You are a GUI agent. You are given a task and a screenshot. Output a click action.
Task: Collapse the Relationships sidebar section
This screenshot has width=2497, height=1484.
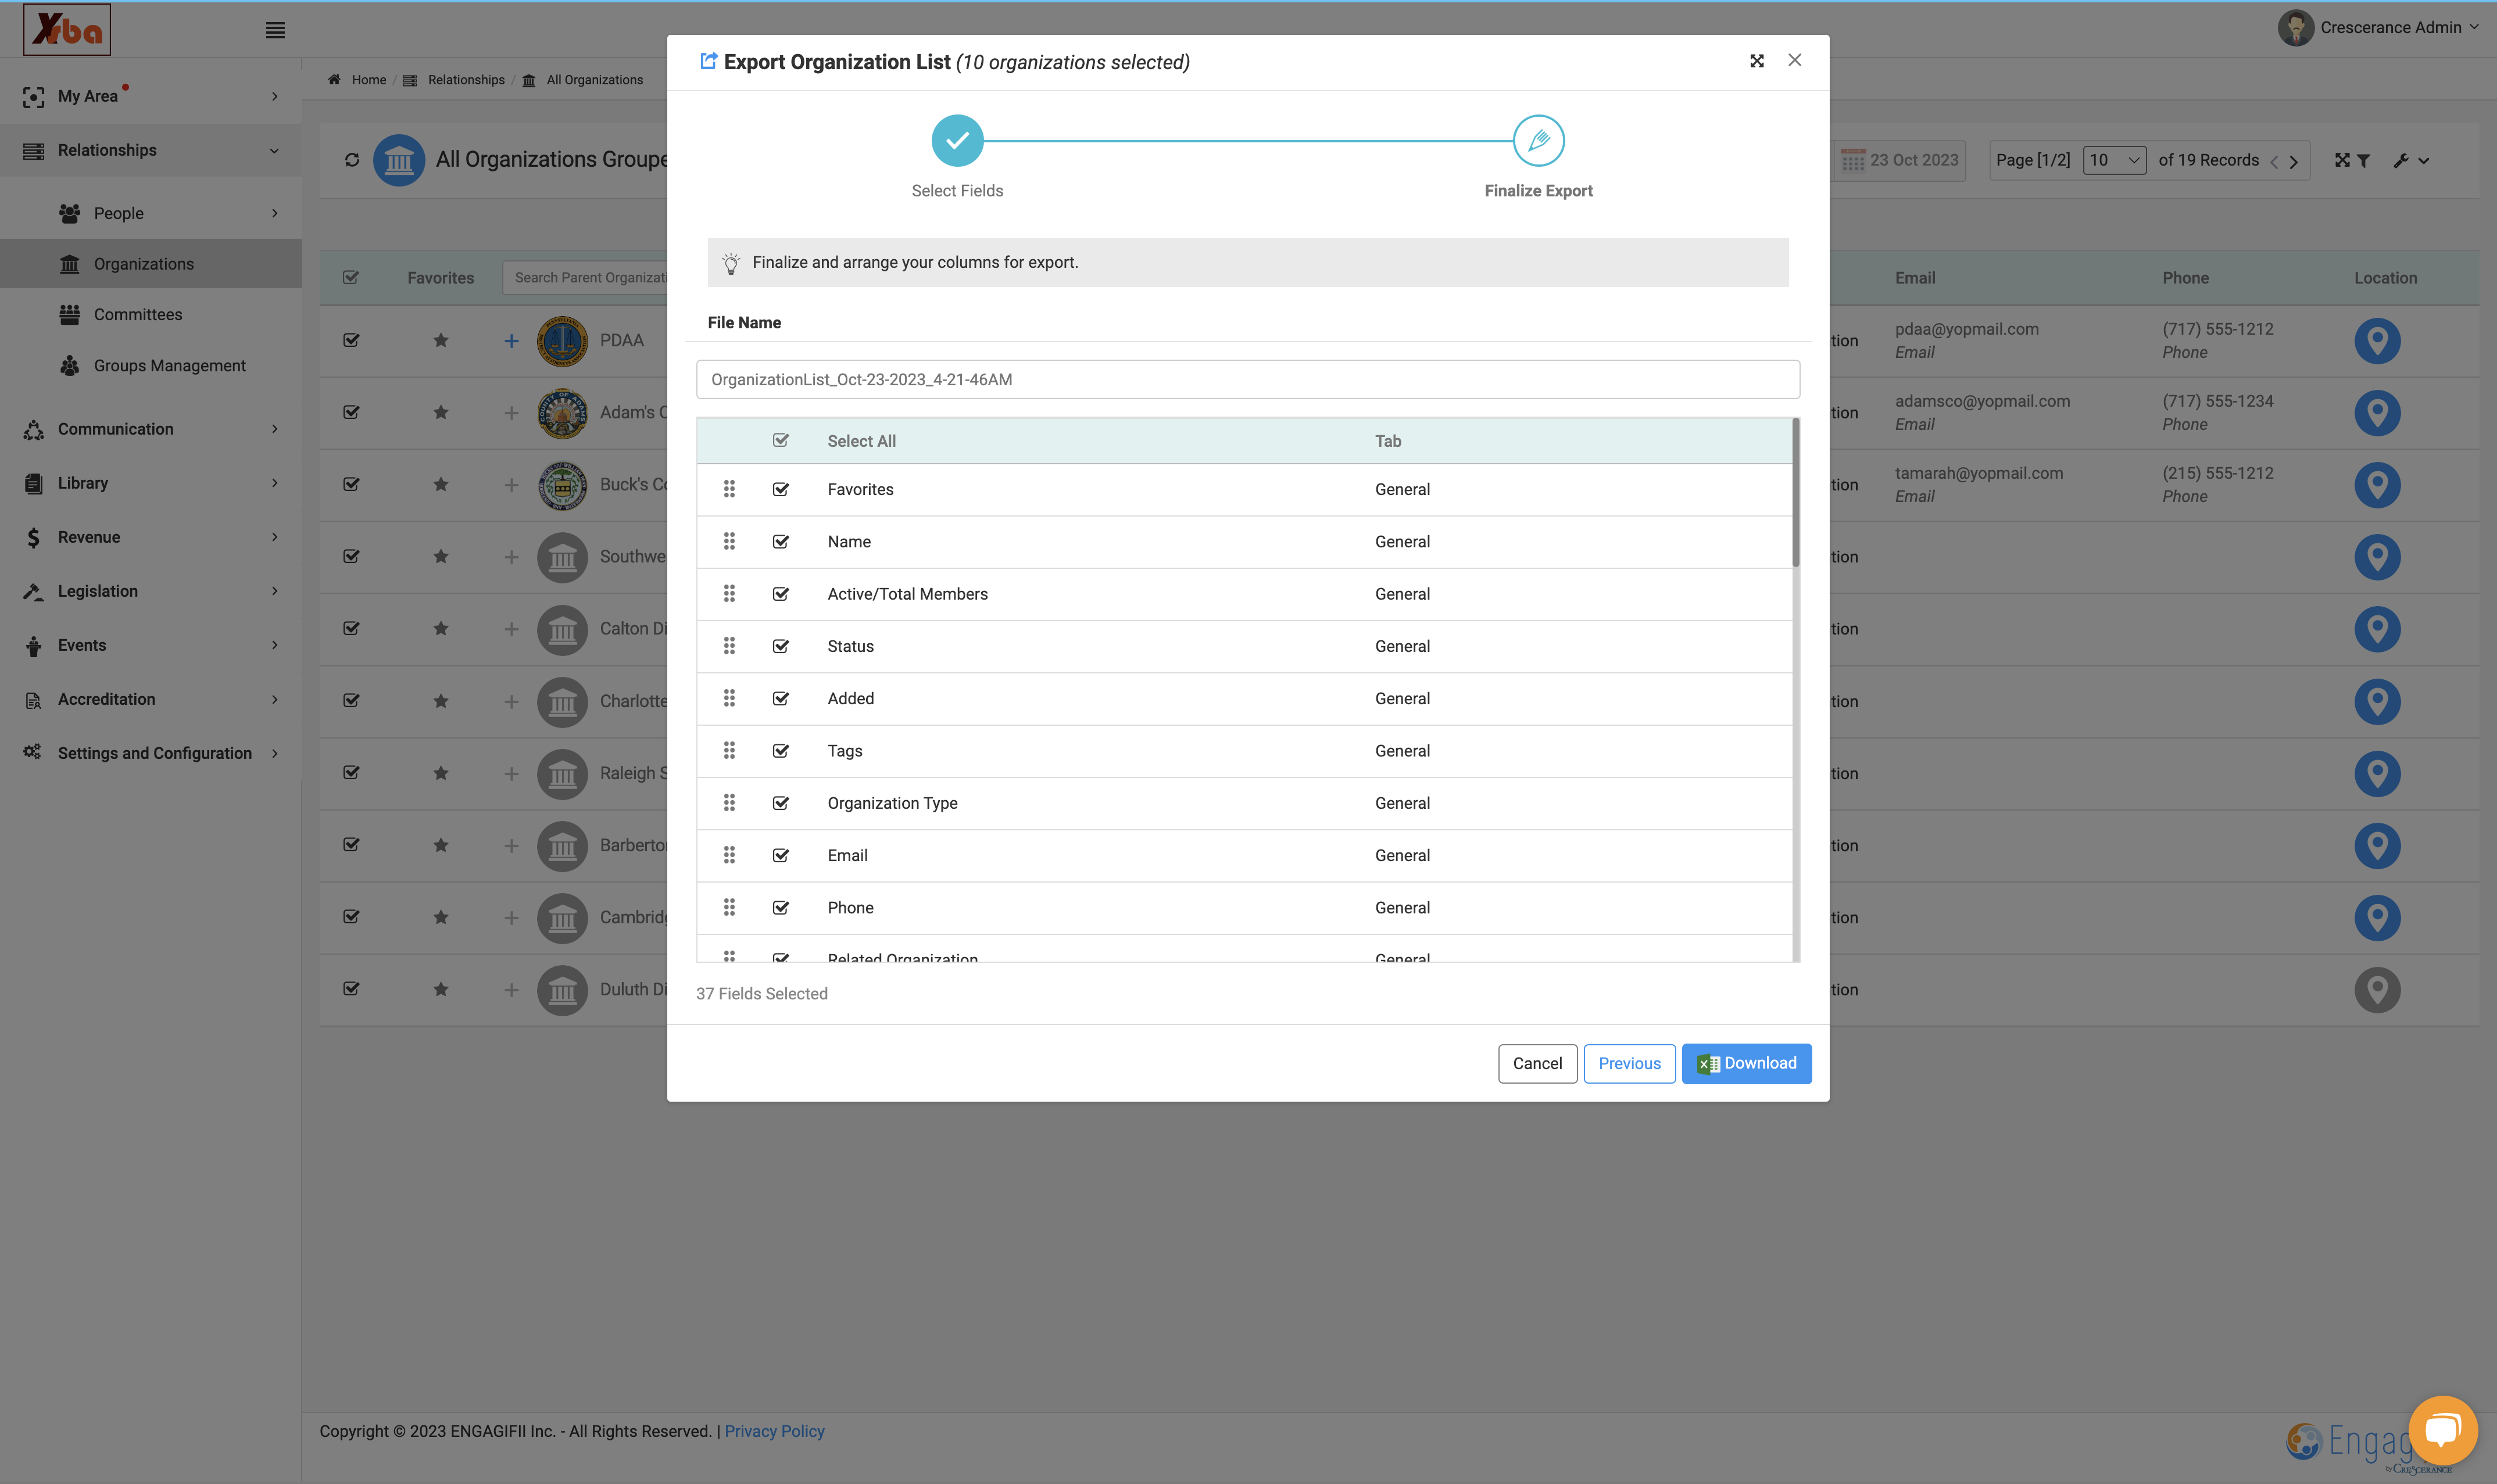tap(151, 151)
